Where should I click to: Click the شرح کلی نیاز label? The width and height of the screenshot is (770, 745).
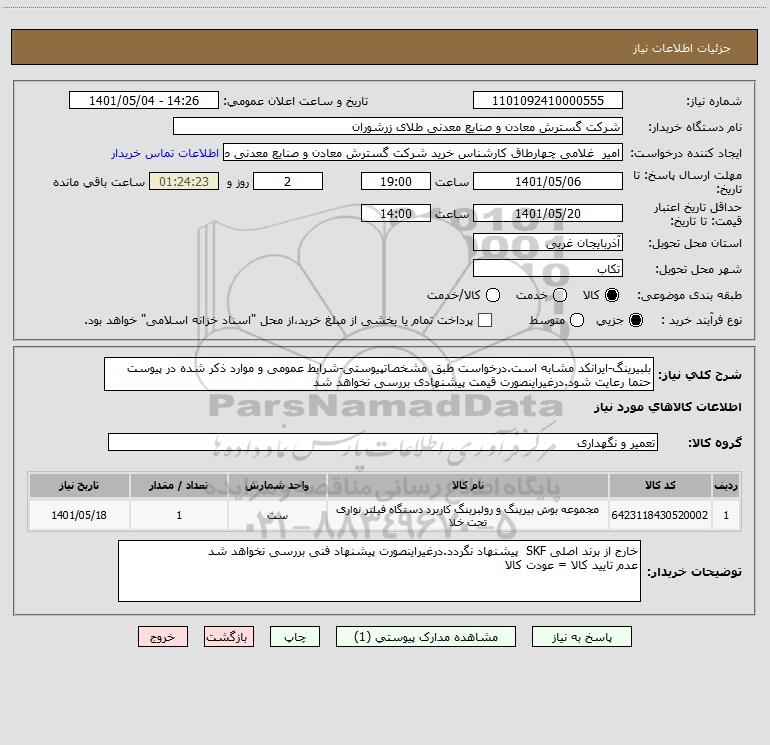700,375
